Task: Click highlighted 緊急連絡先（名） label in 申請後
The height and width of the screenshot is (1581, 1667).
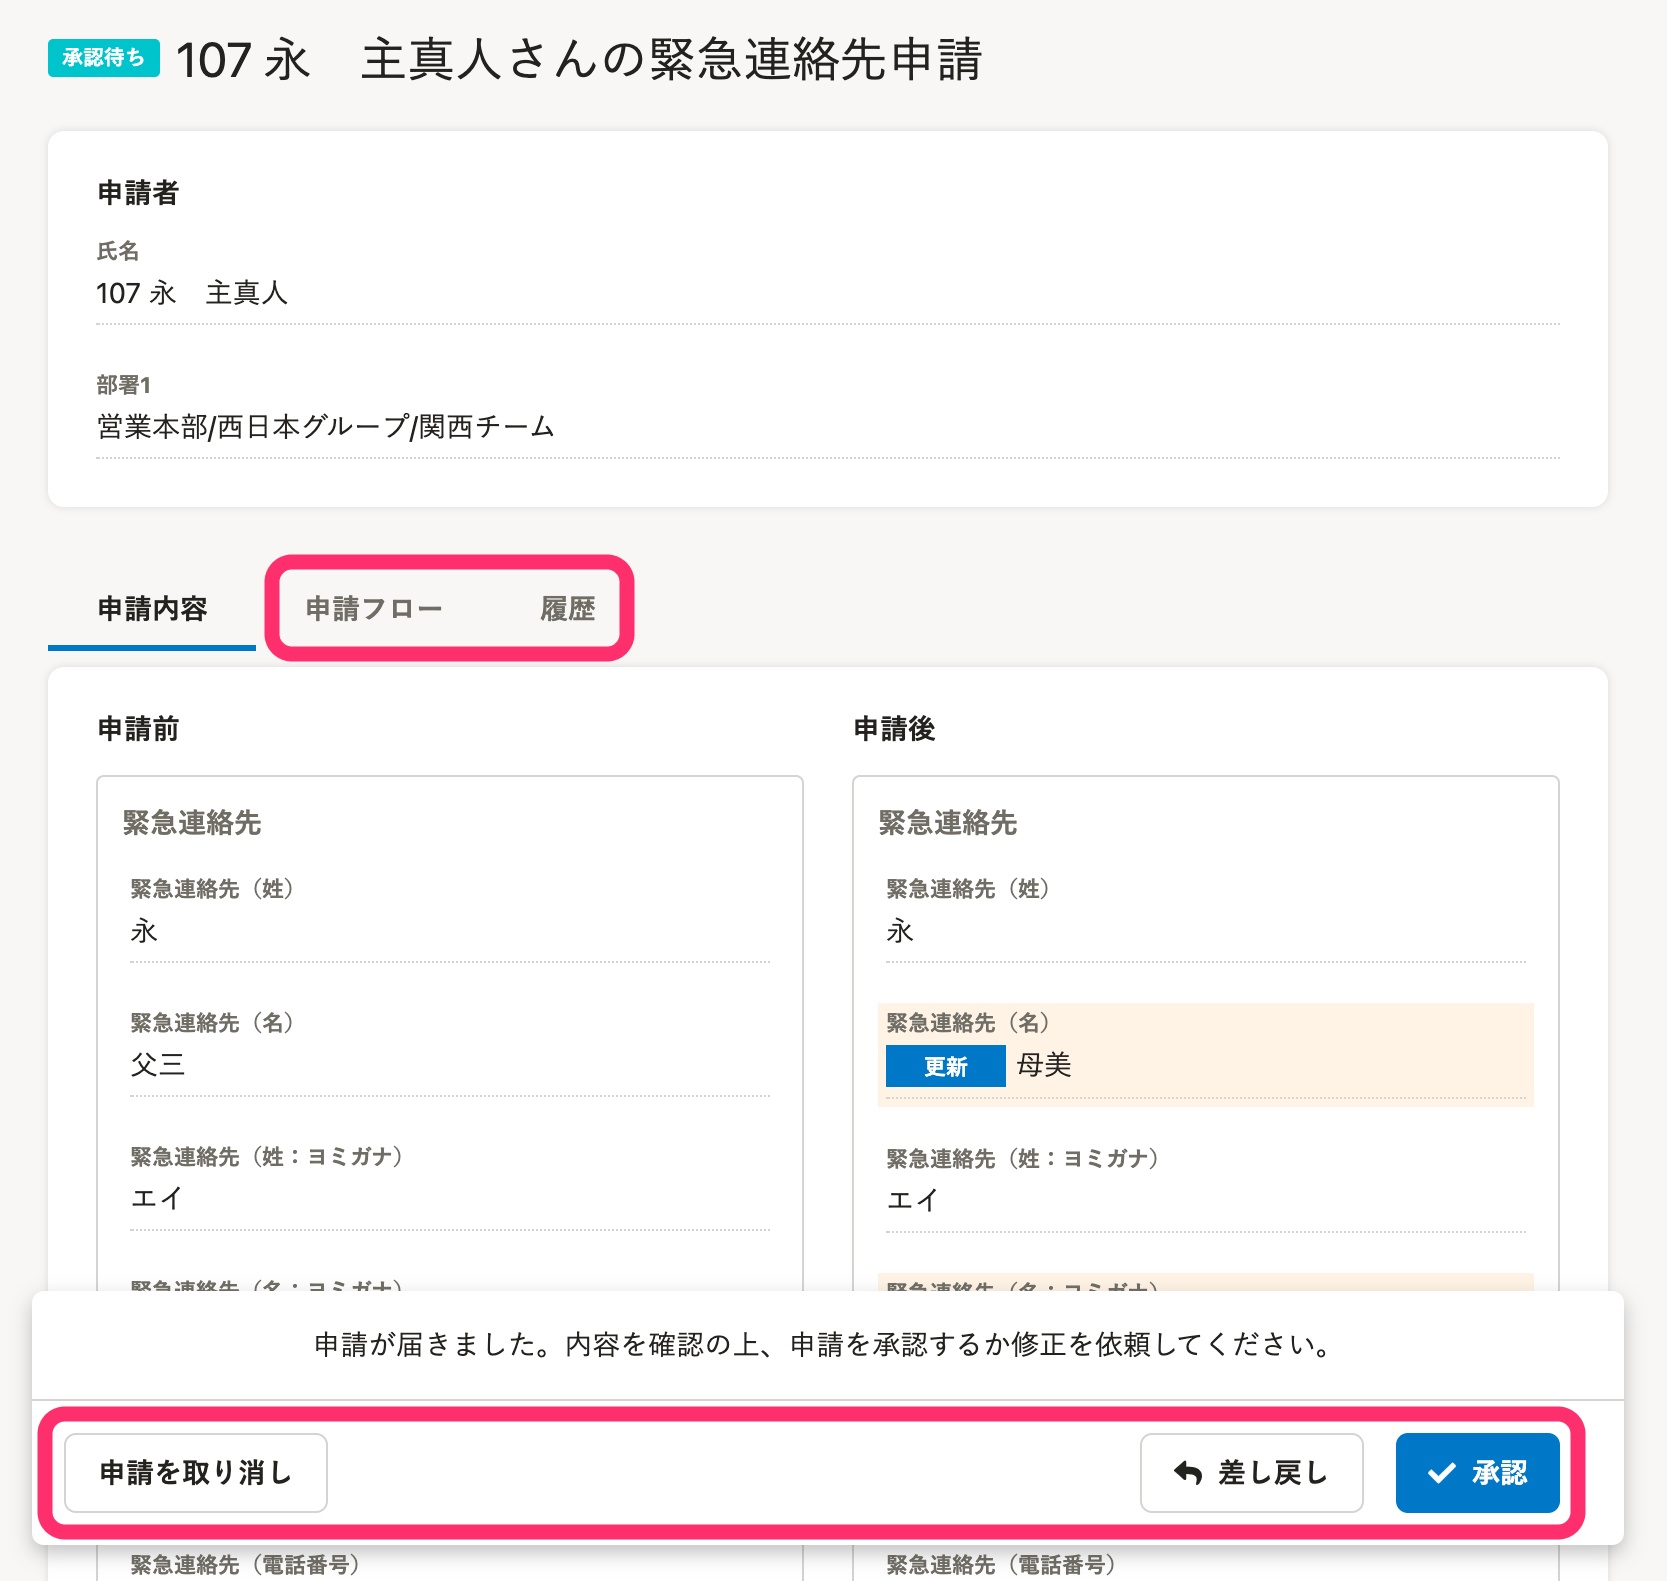Action: pos(967,1023)
